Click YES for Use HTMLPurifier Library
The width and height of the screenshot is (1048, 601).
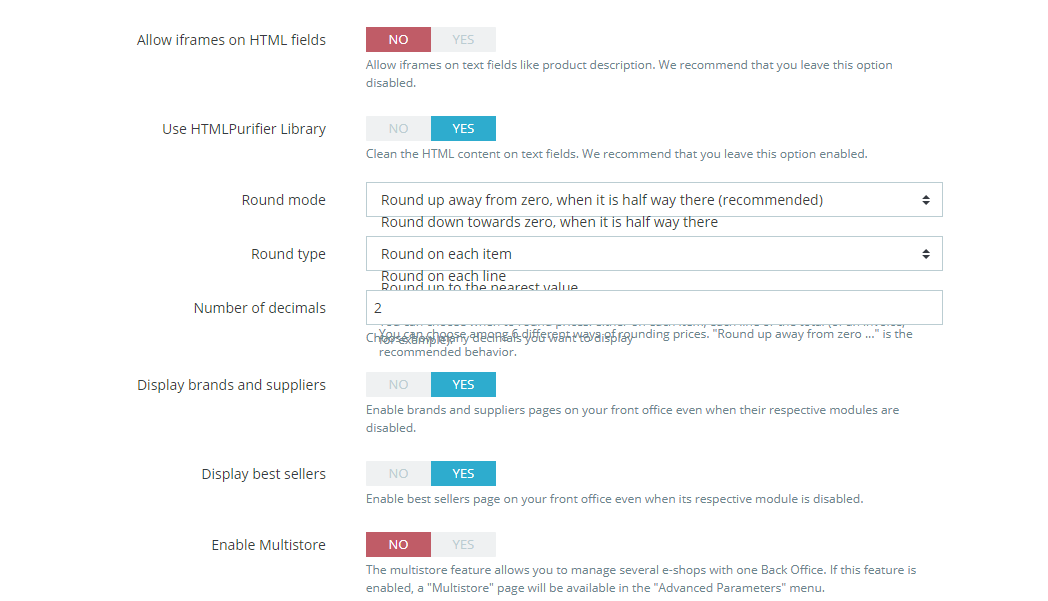click(463, 129)
